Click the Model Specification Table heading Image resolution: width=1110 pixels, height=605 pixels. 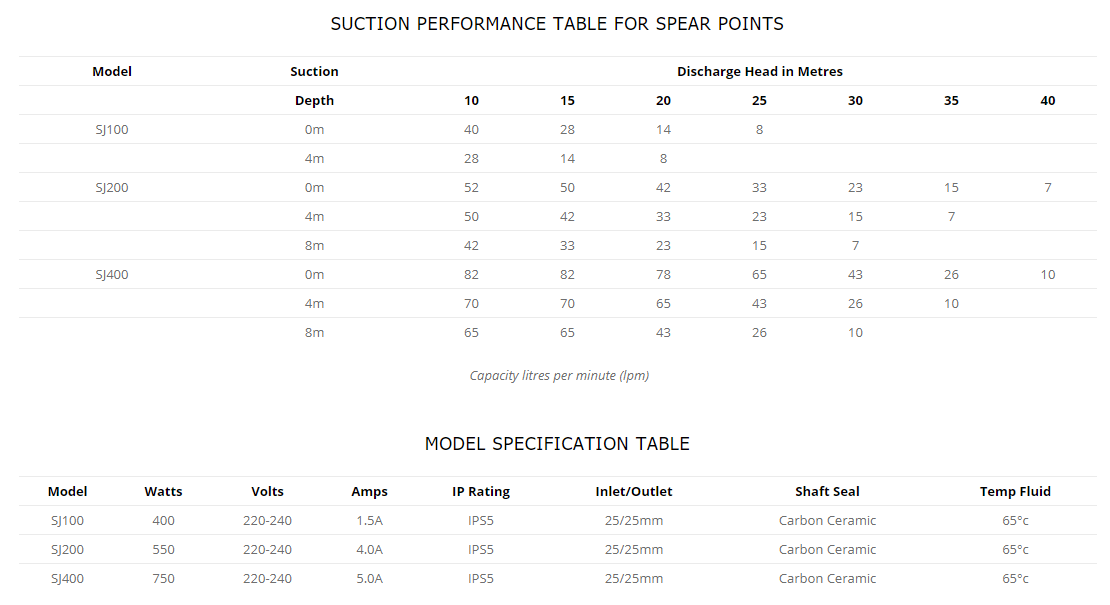tap(557, 443)
